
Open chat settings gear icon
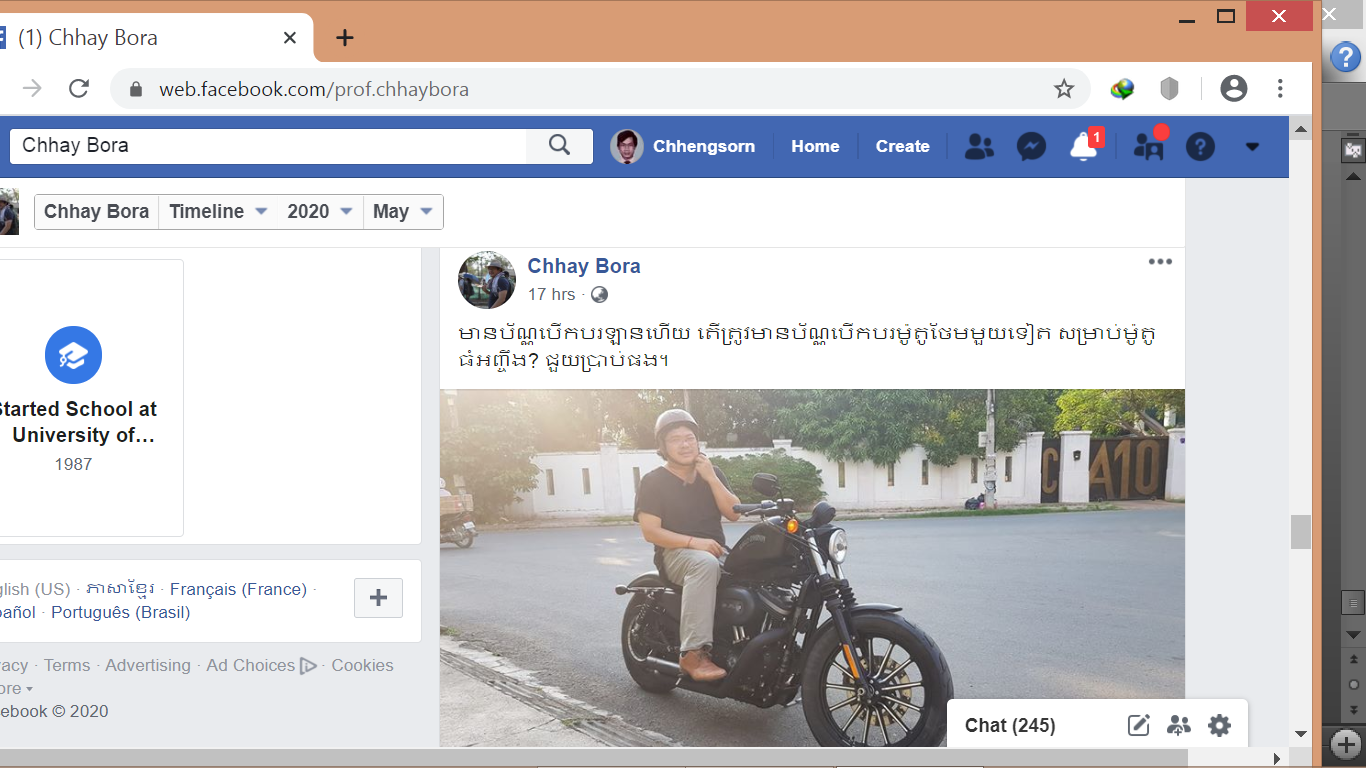[x=1219, y=726]
